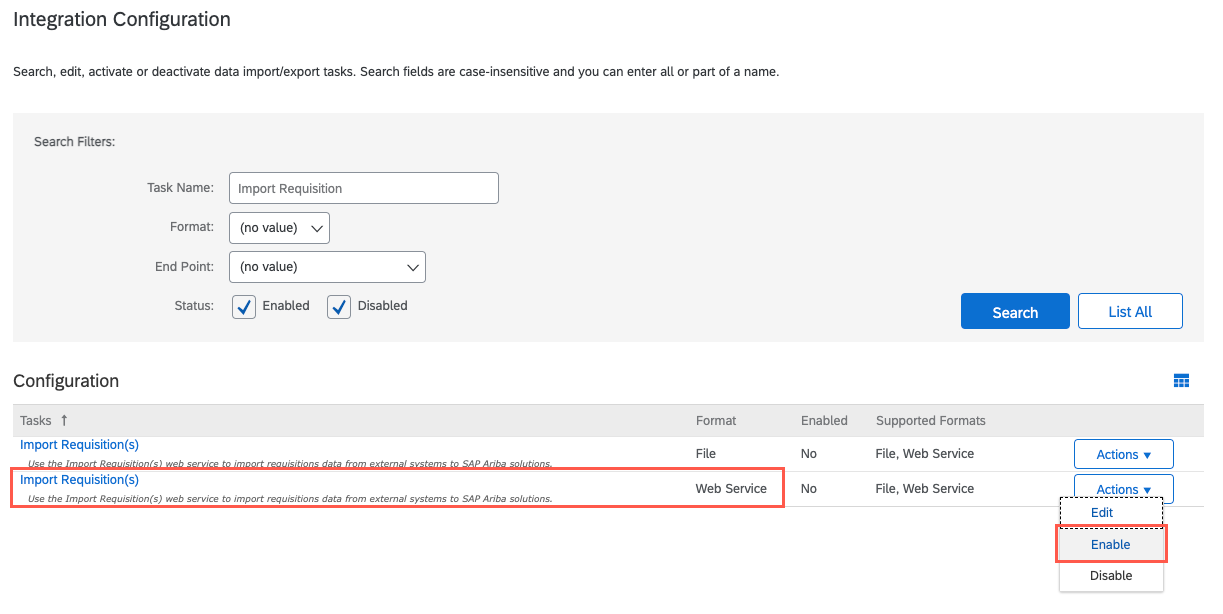Click the Enabled column header
1223x614 pixels.
coord(823,420)
